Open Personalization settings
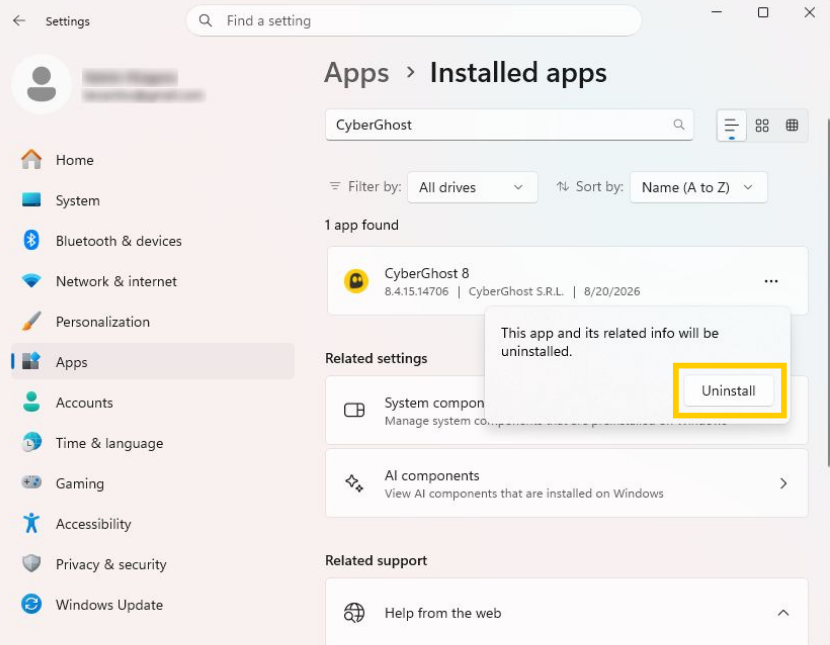Screen dimensions: 830x645 coord(152,322)
